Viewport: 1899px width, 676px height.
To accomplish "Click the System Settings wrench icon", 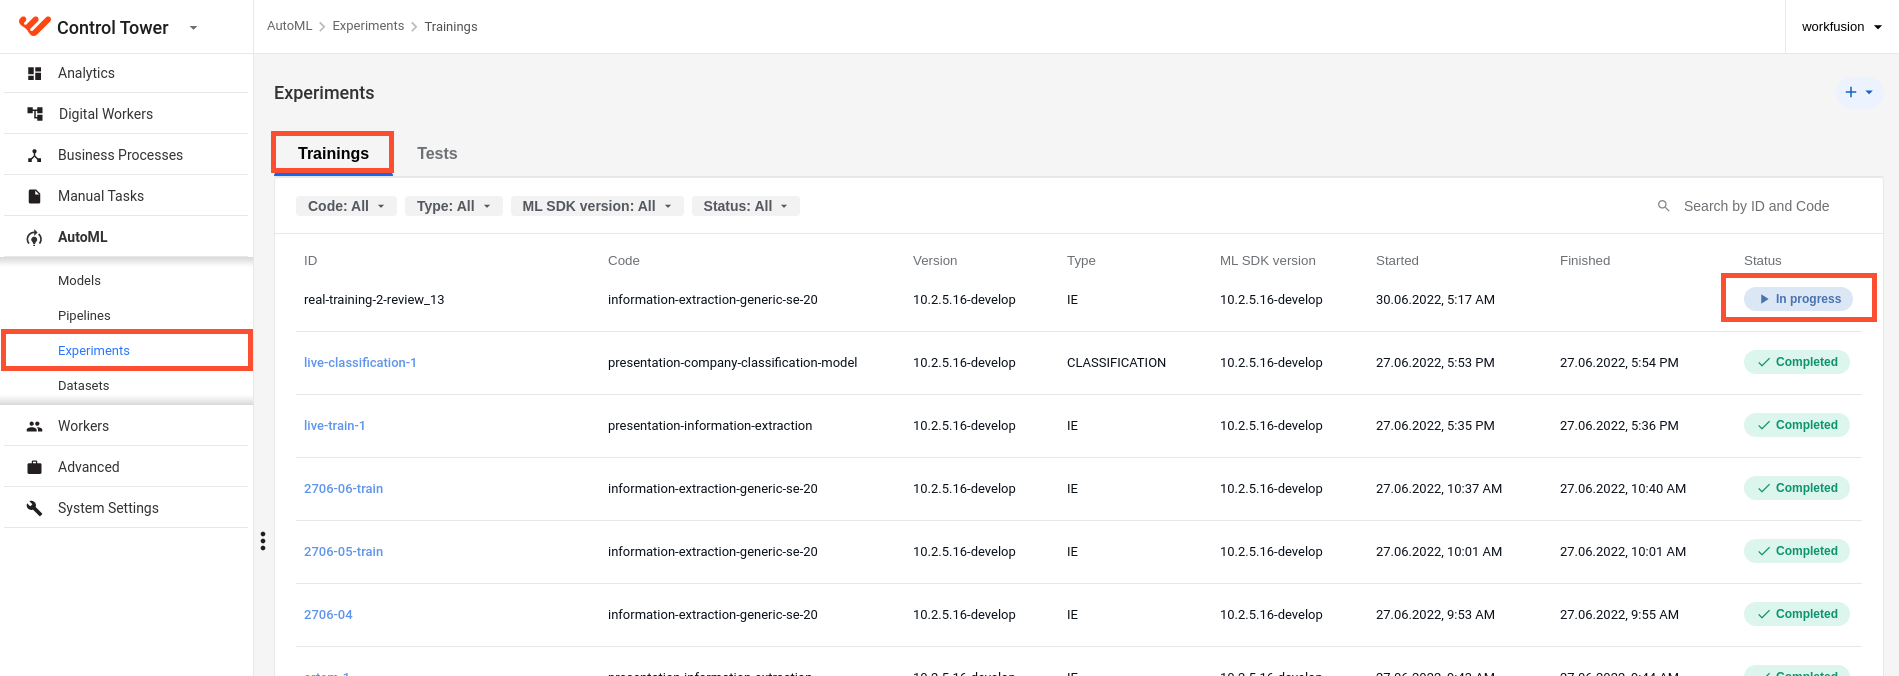I will [x=34, y=508].
